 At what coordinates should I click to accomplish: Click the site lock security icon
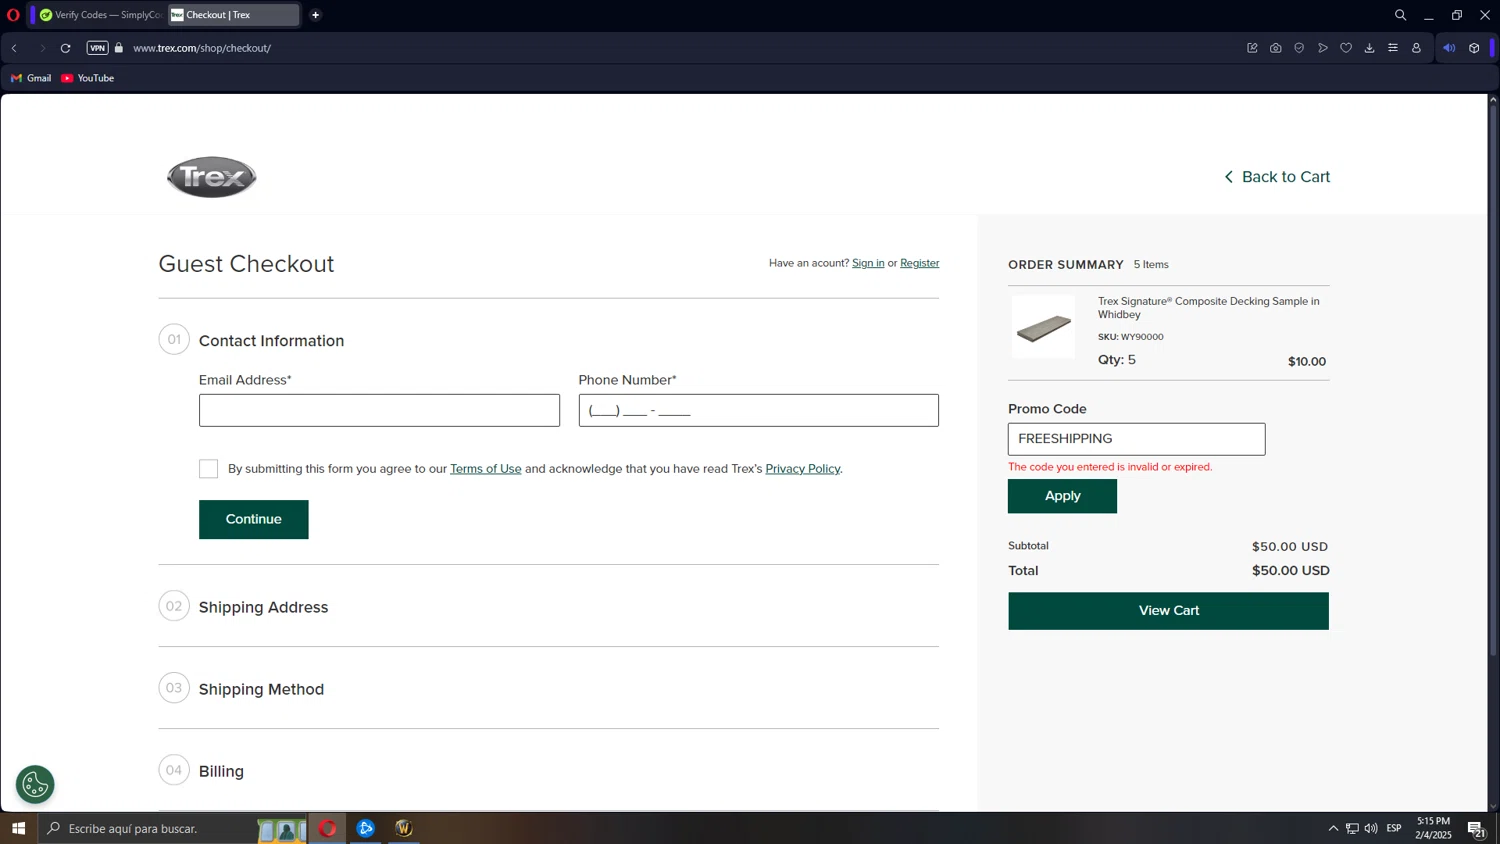pos(119,48)
